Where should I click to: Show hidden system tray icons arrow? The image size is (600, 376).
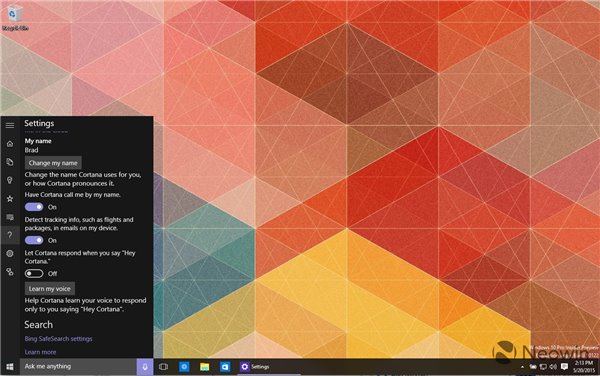pos(522,367)
